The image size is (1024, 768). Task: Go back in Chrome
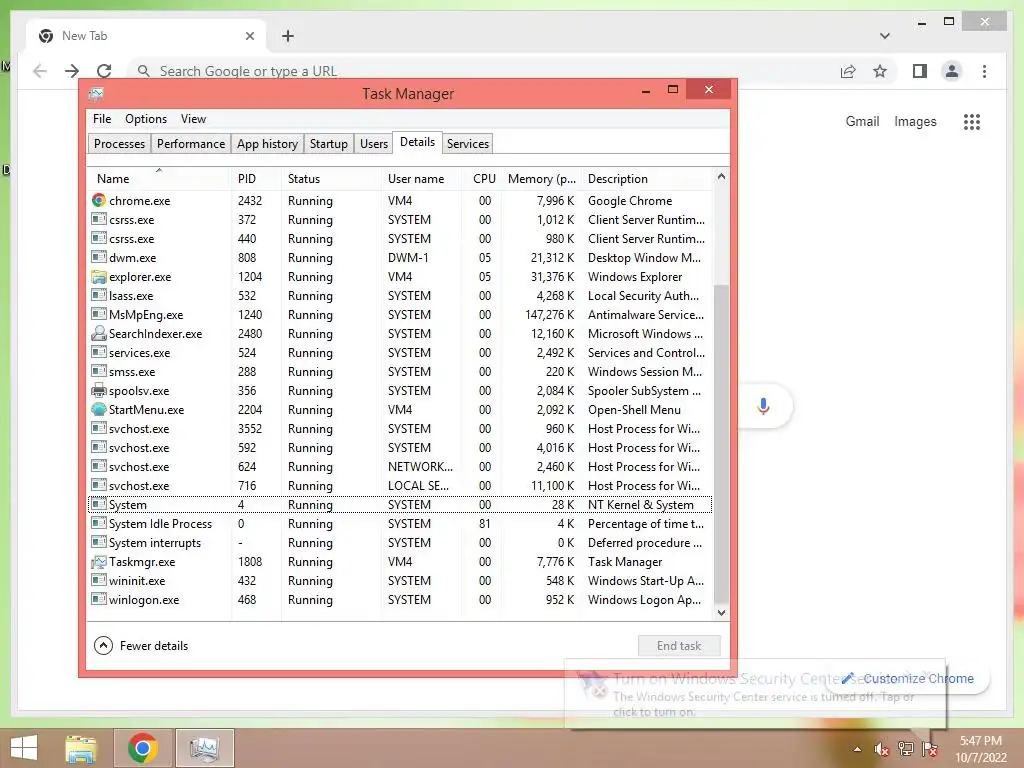pos(40,71)
